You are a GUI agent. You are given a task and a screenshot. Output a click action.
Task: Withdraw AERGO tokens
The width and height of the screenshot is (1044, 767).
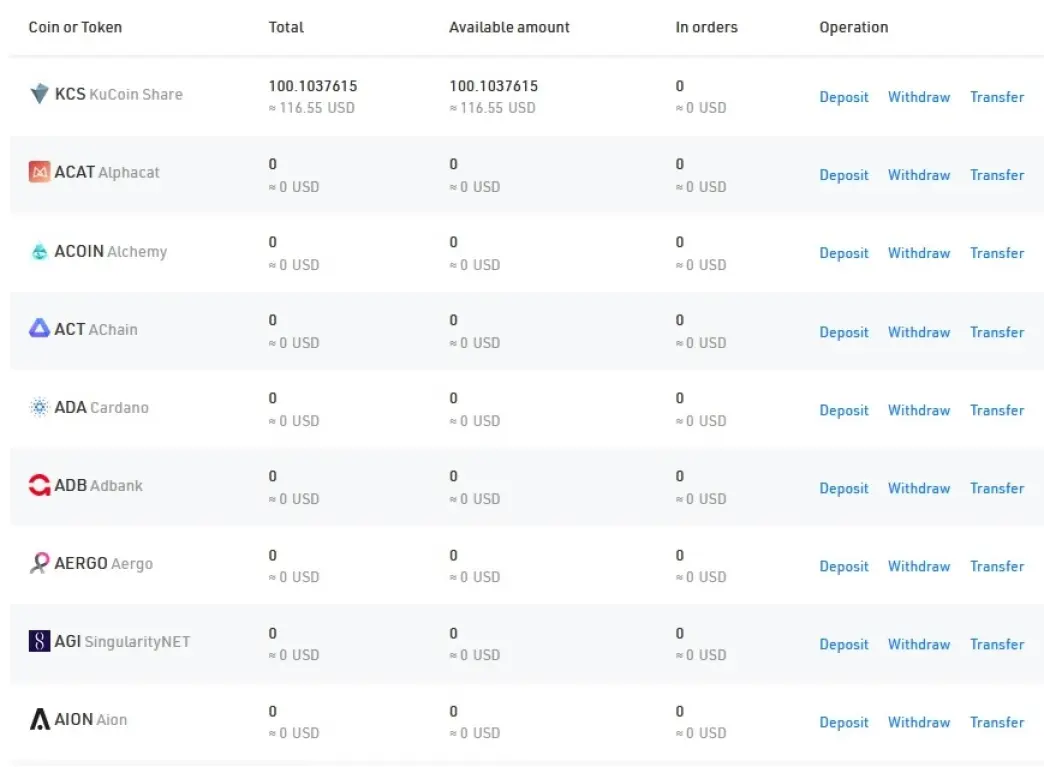919,566
